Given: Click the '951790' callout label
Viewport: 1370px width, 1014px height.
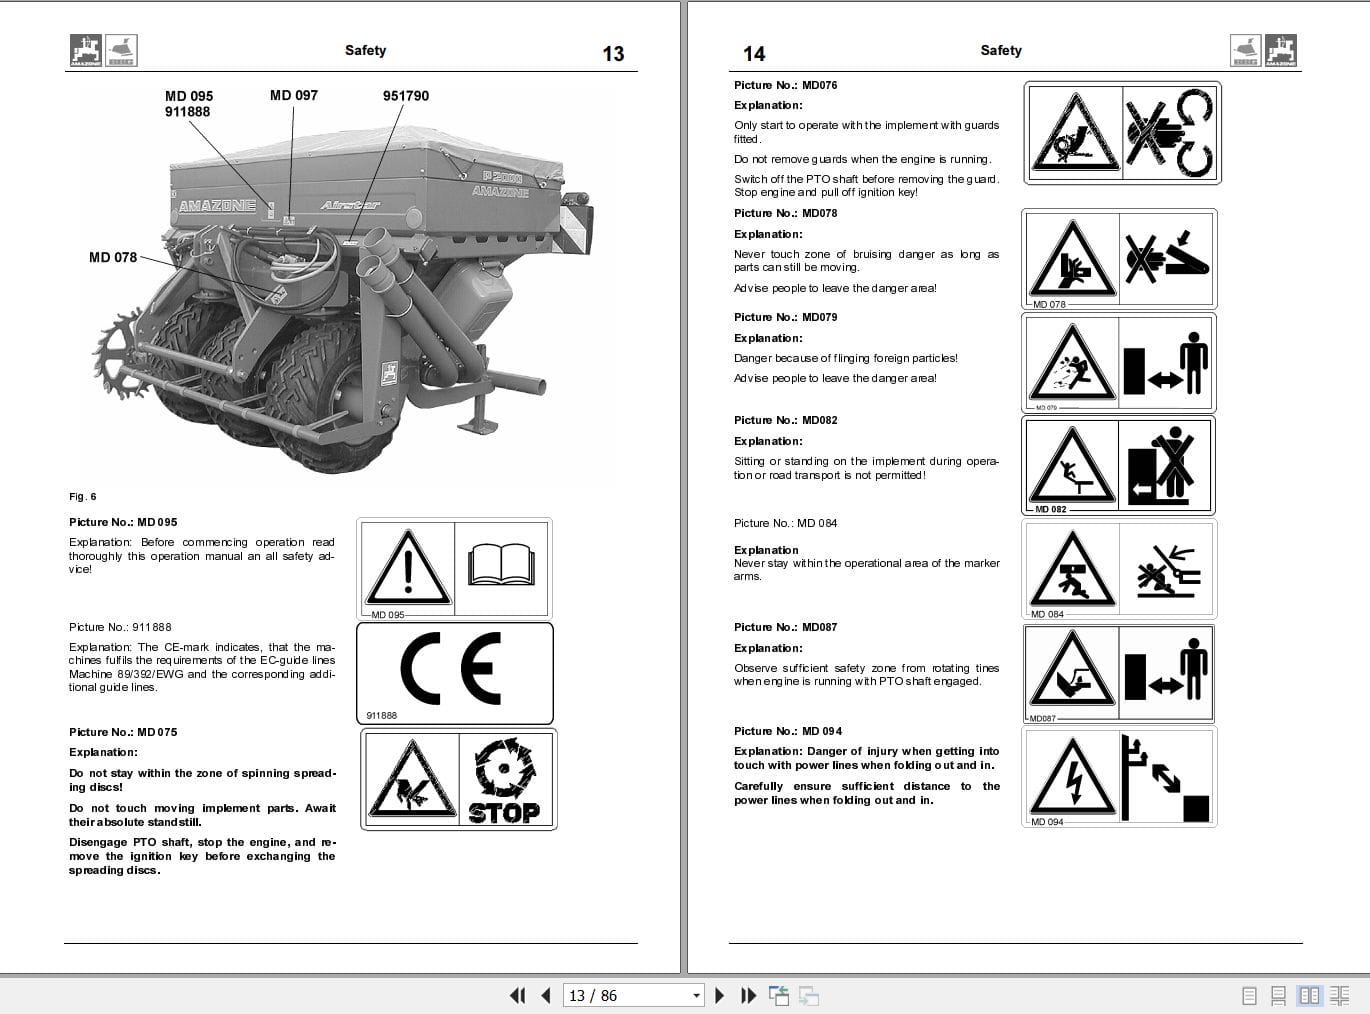Looking at the screenshot, I should point(406,96).
